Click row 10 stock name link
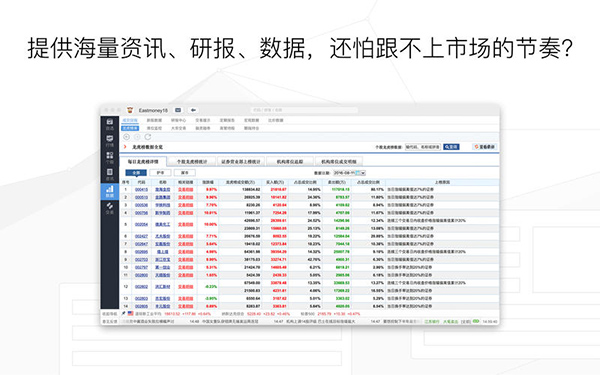Screen dimensions: 600x375 (163, 267)
